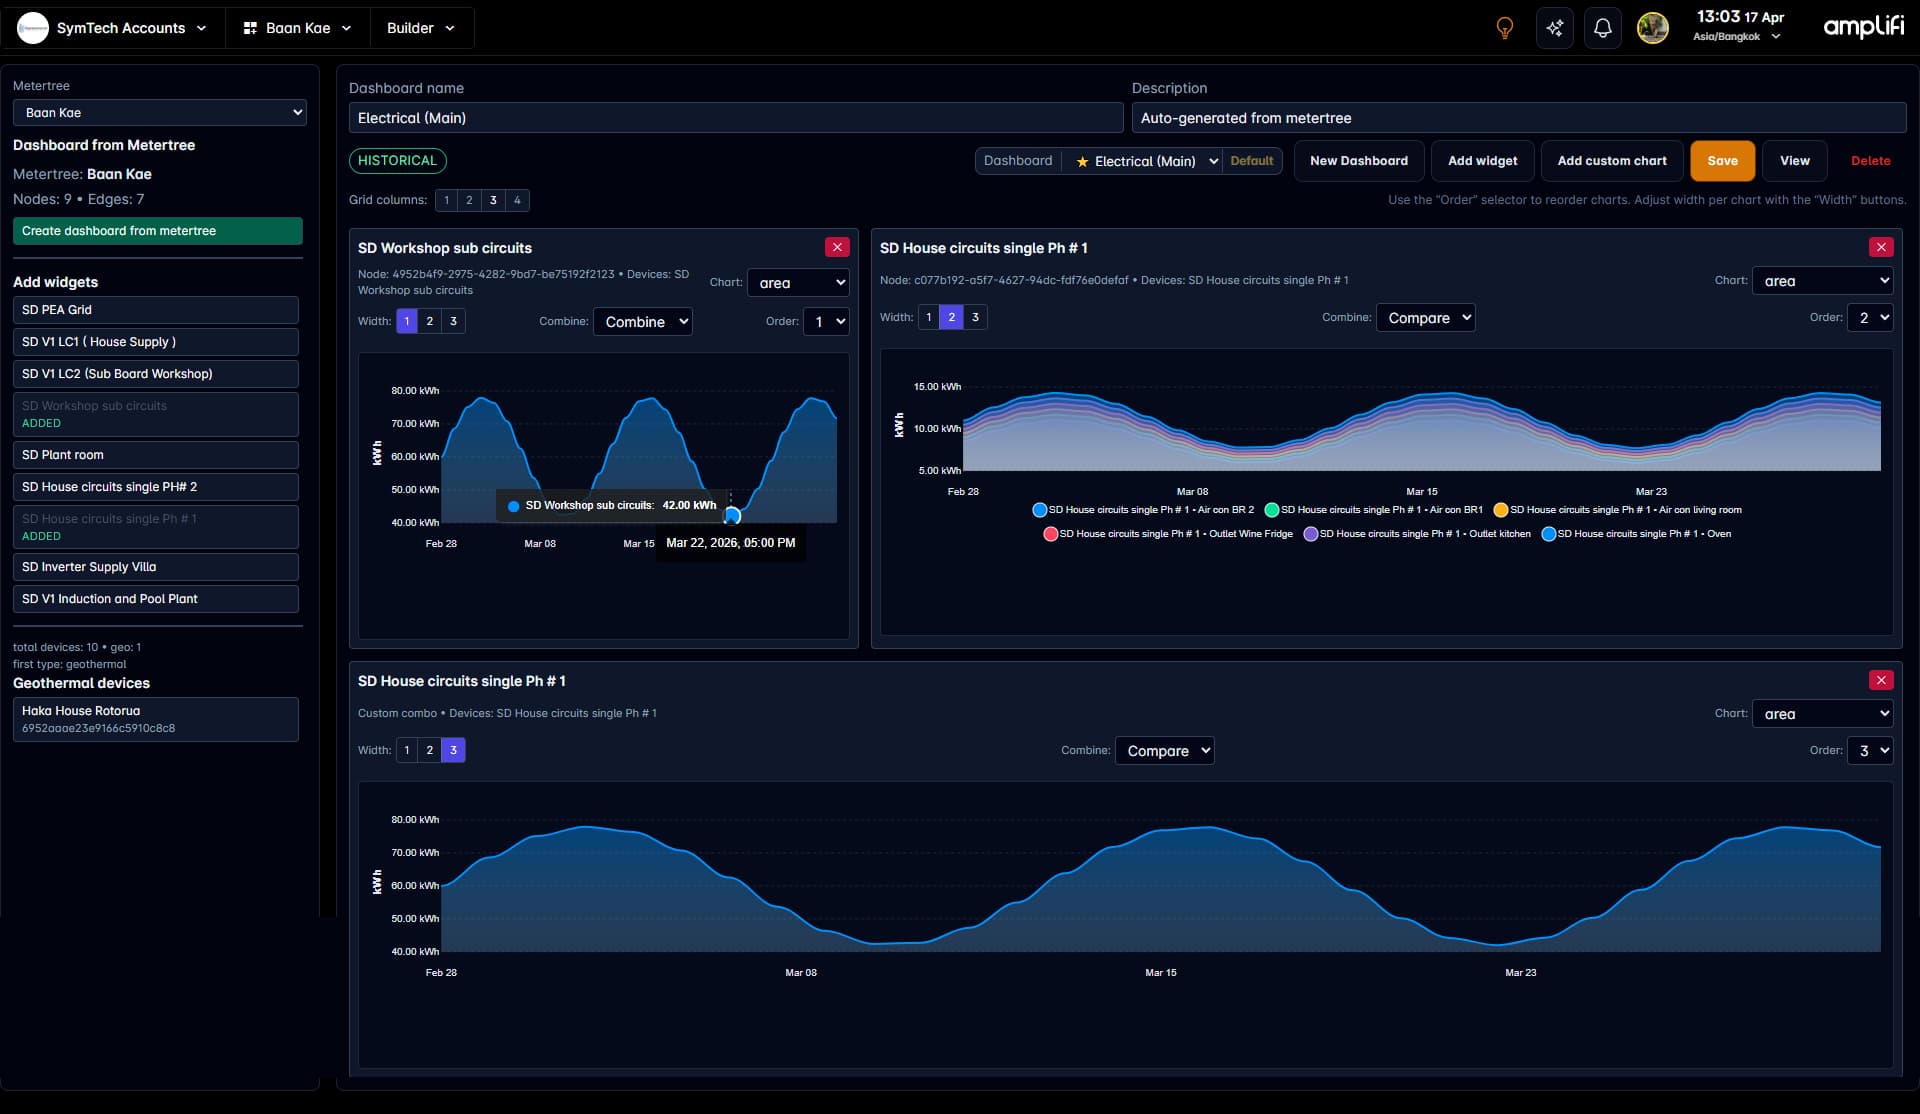Open the AI sparkle assistant icon
The image size is (1920, 1114).
tap(1554, 28)
